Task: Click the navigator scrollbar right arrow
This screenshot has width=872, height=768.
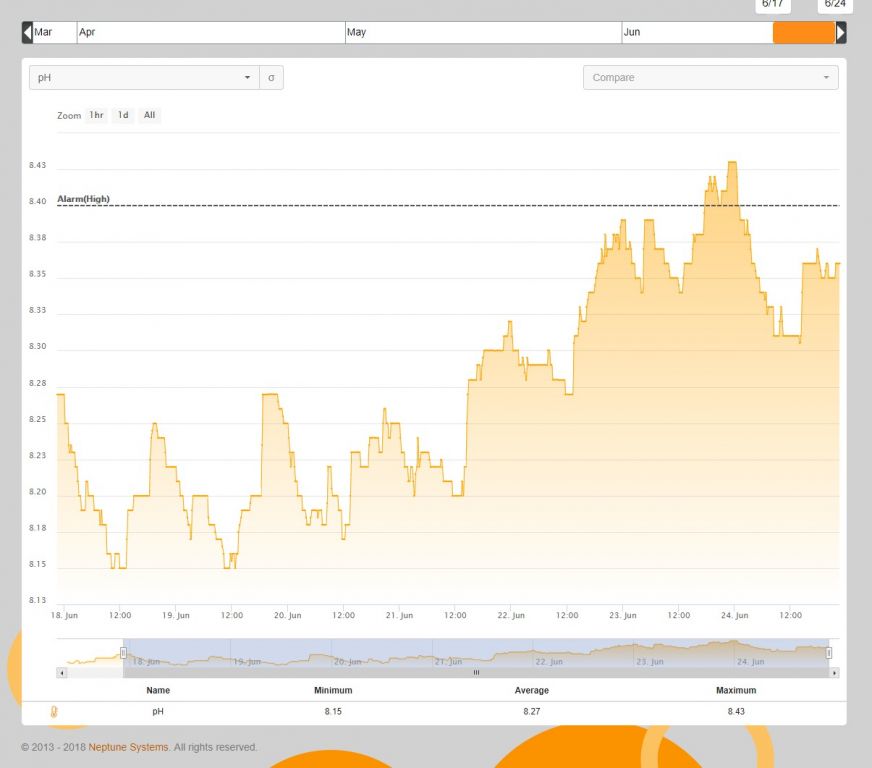Action: pyautogui.click(x=834, y=673)
